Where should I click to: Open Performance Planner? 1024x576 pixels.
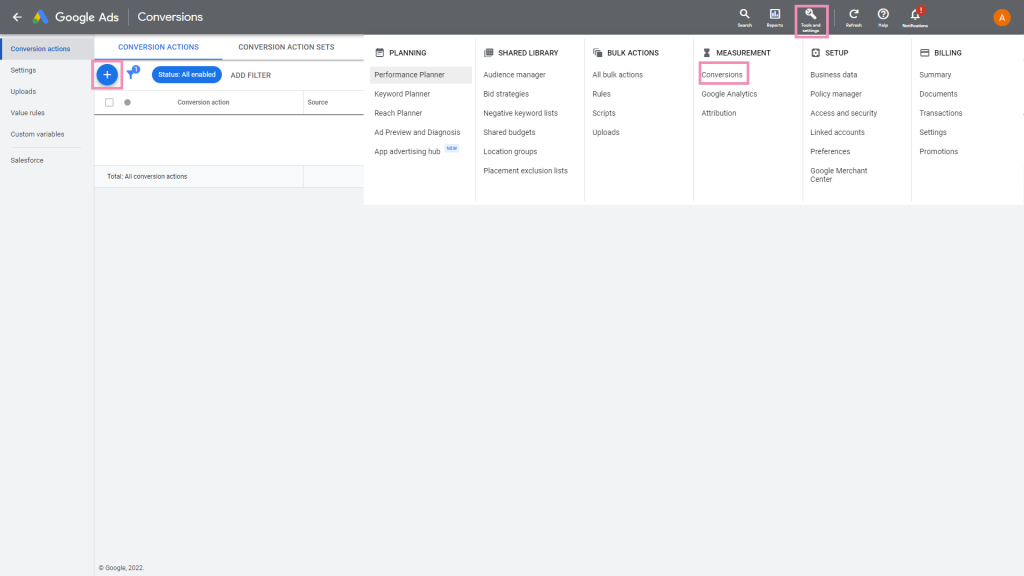click(421, 75)
